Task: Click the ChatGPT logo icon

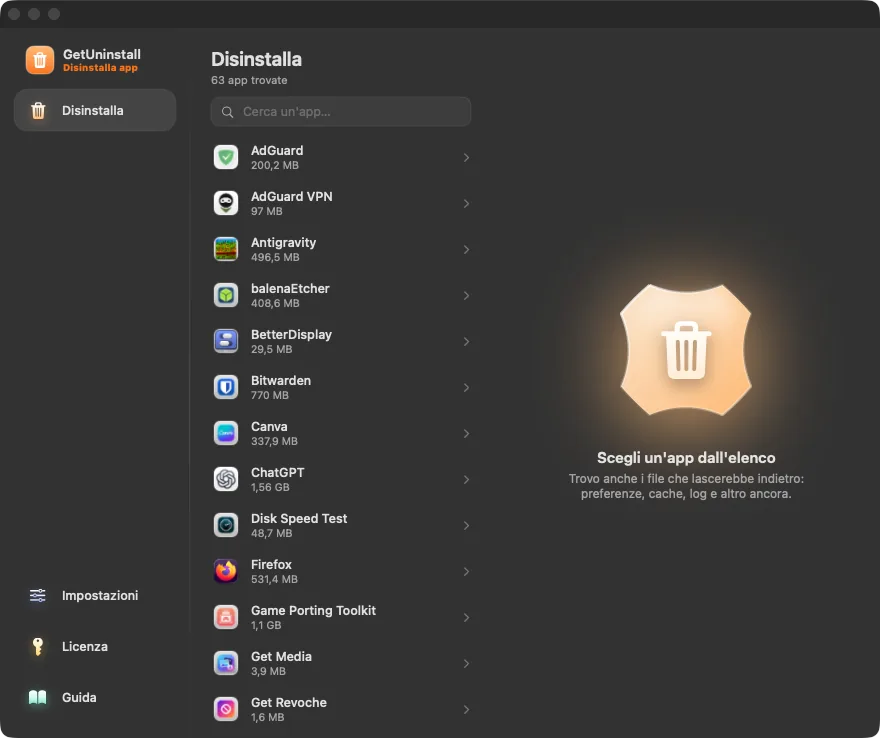Action: pyautogui.click(x=226, y=480)
